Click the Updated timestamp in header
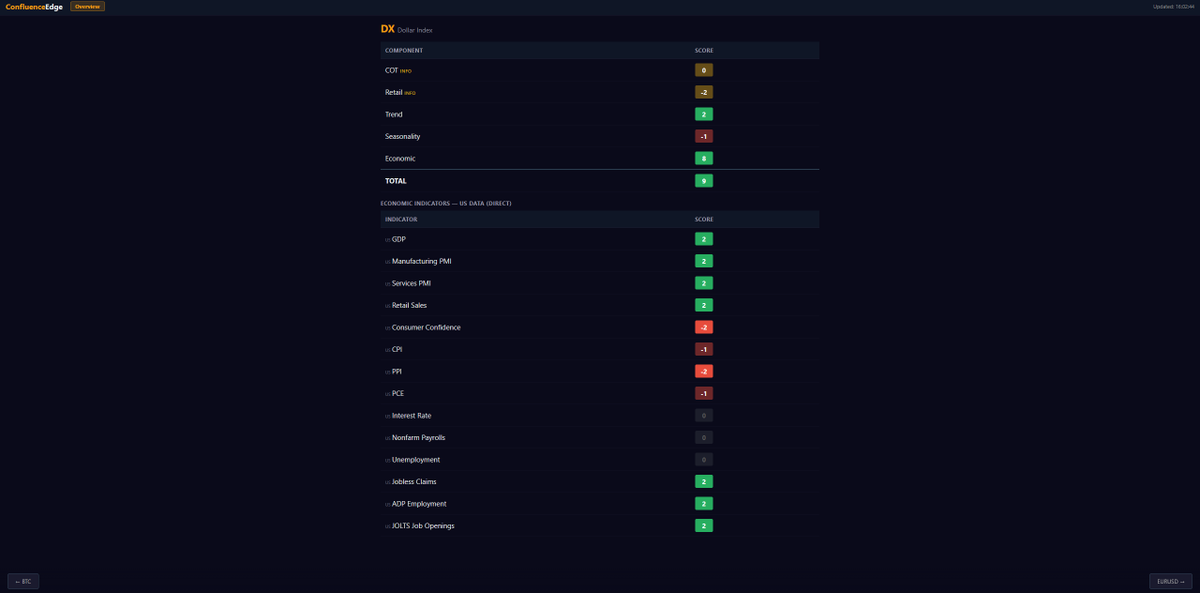1200x593 pixels. pos(1173,6)
